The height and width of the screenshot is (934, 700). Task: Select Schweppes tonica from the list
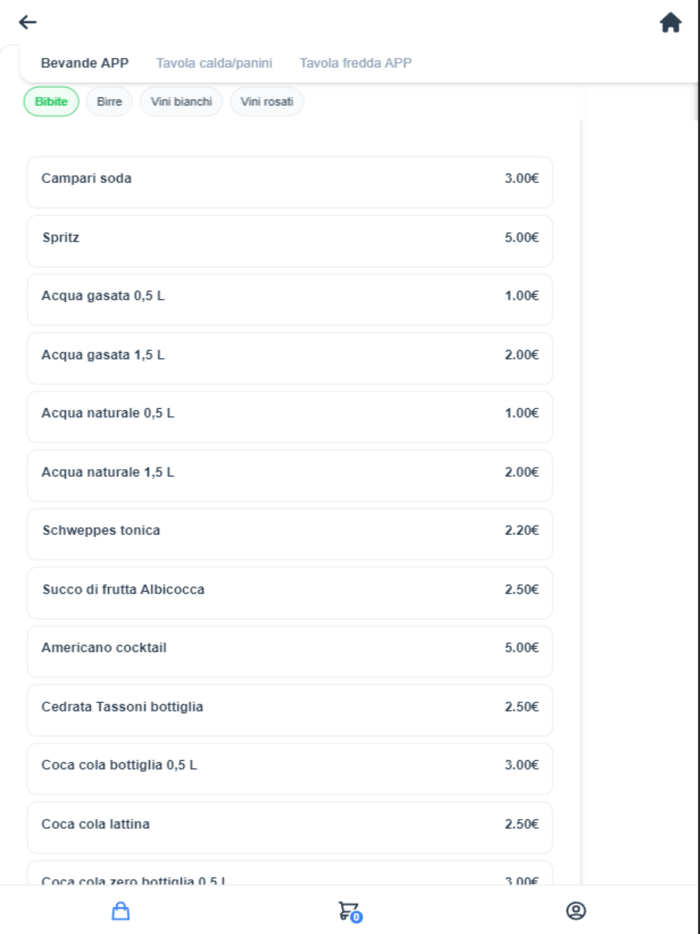coord(290,533)
